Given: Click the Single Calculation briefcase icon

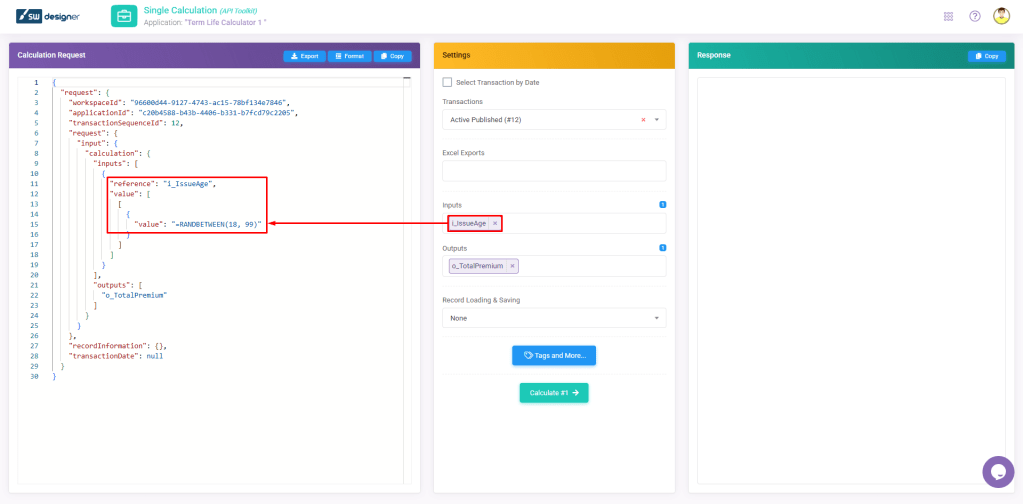Looking at the screenshot, I should (x=124, y=16).
